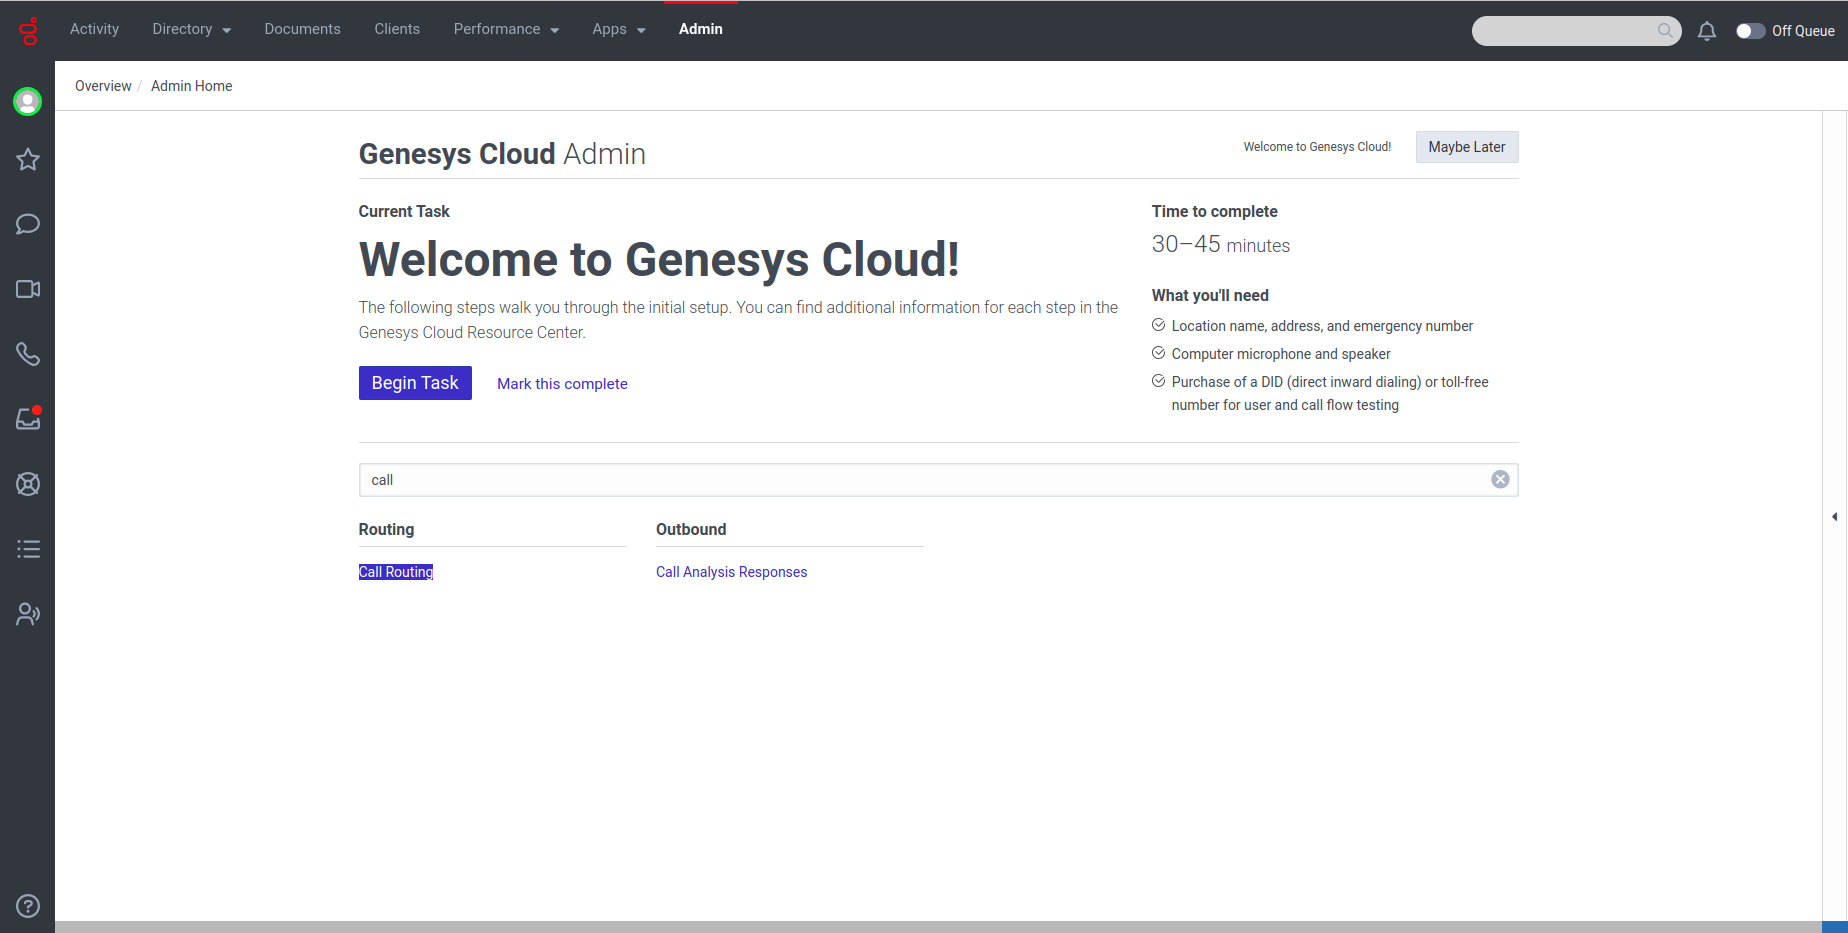Select 'Location name, address, and emergency number' text
1848x933 pixels.
click(1322, 326)
